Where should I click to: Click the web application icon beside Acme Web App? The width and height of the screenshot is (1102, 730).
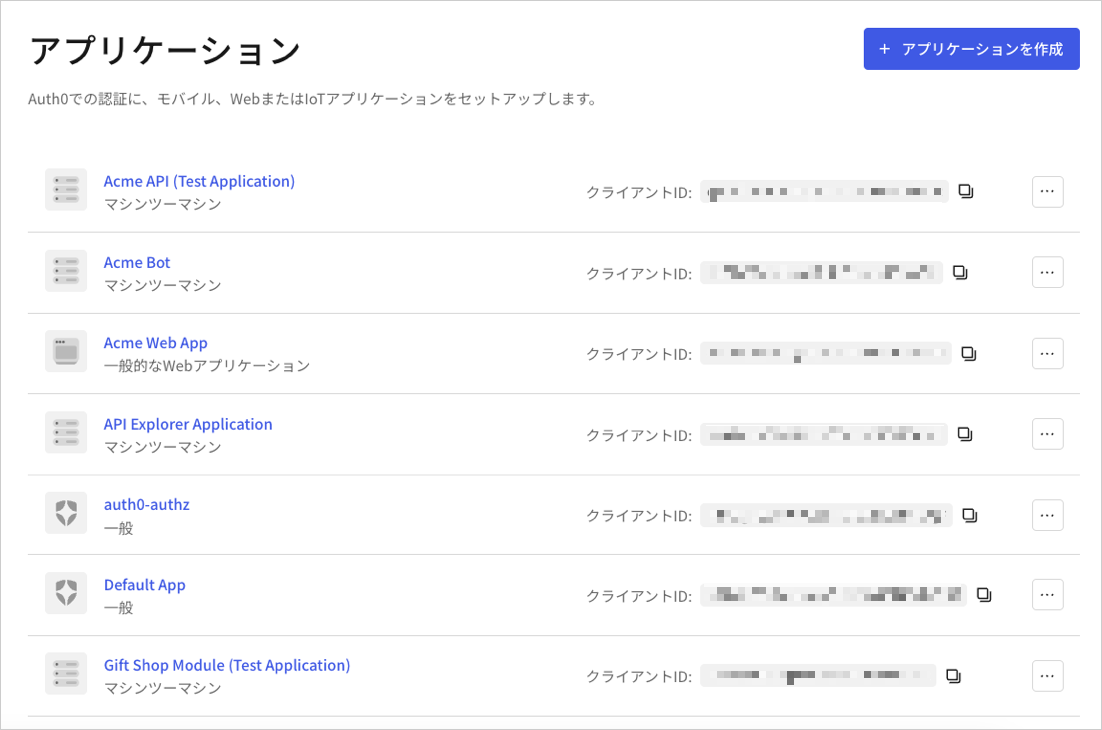tap(66, 351)
